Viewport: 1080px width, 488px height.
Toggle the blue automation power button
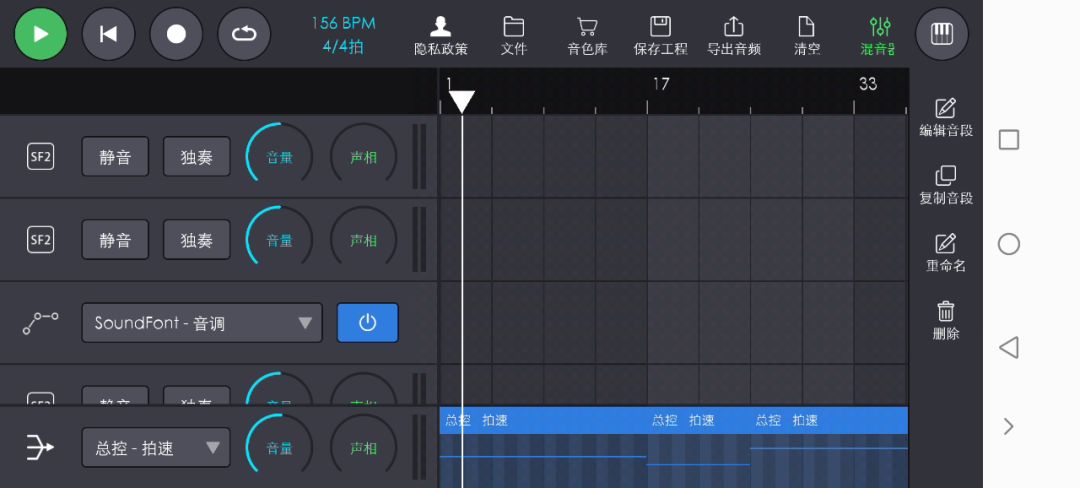[367, 323]
